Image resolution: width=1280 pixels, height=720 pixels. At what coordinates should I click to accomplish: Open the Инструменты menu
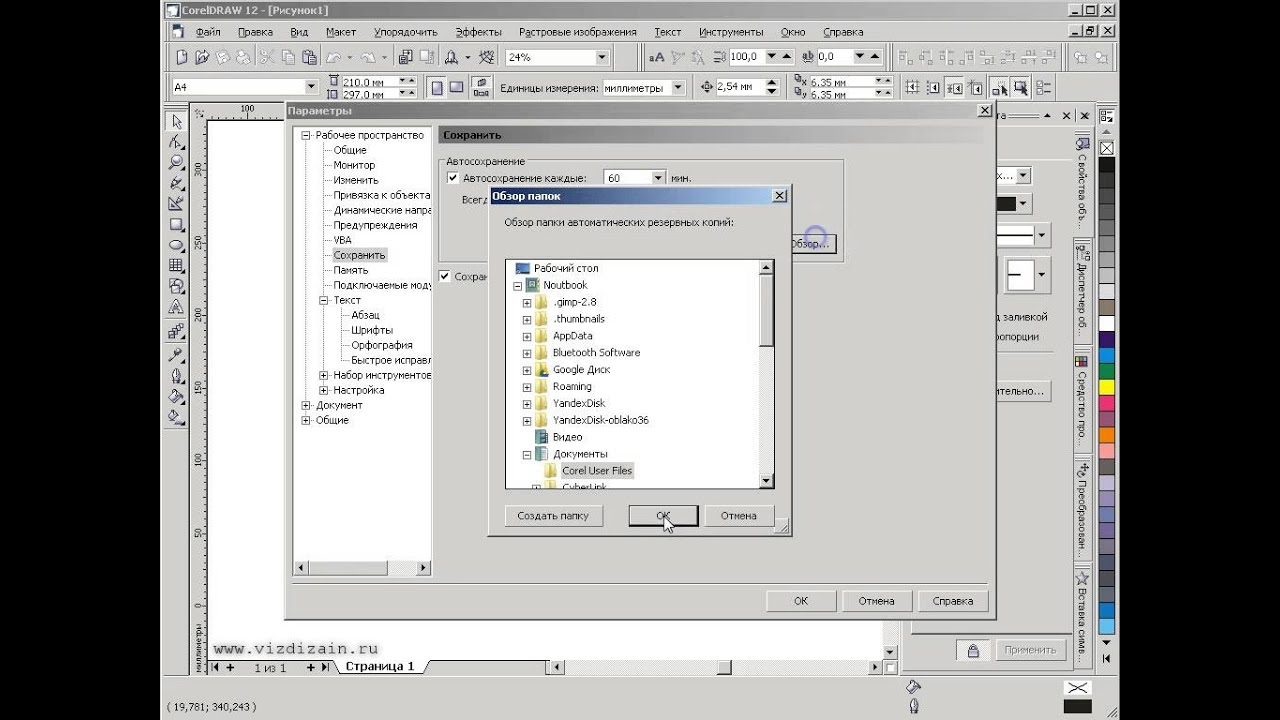tap(731, 32)
